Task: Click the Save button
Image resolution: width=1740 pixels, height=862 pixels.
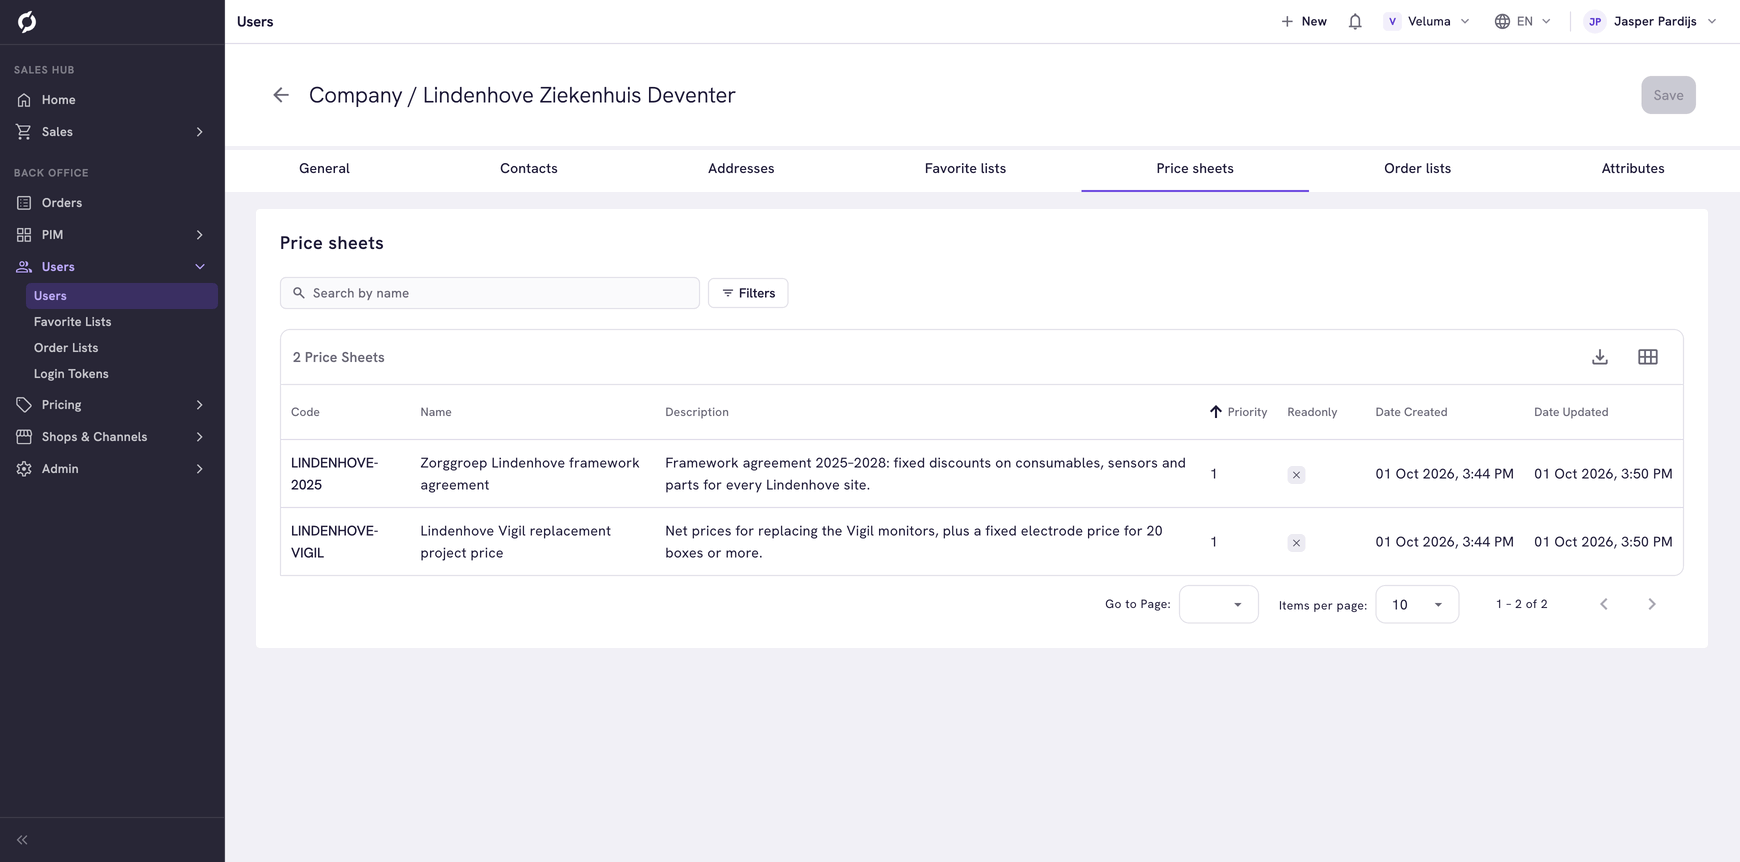Action: point(1668,95)
